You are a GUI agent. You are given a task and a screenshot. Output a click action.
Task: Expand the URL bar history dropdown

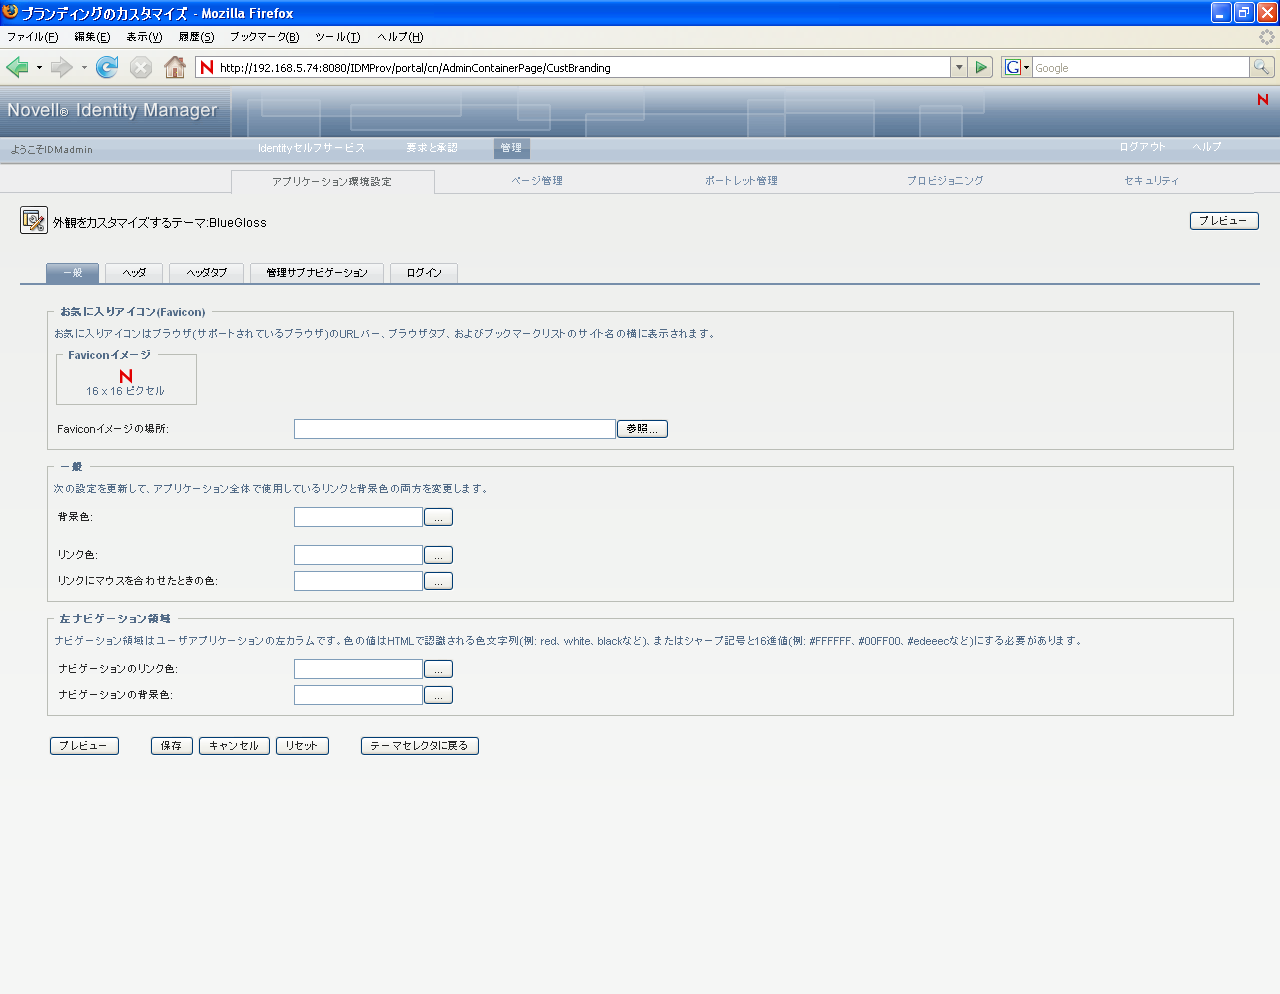[959, 67]
